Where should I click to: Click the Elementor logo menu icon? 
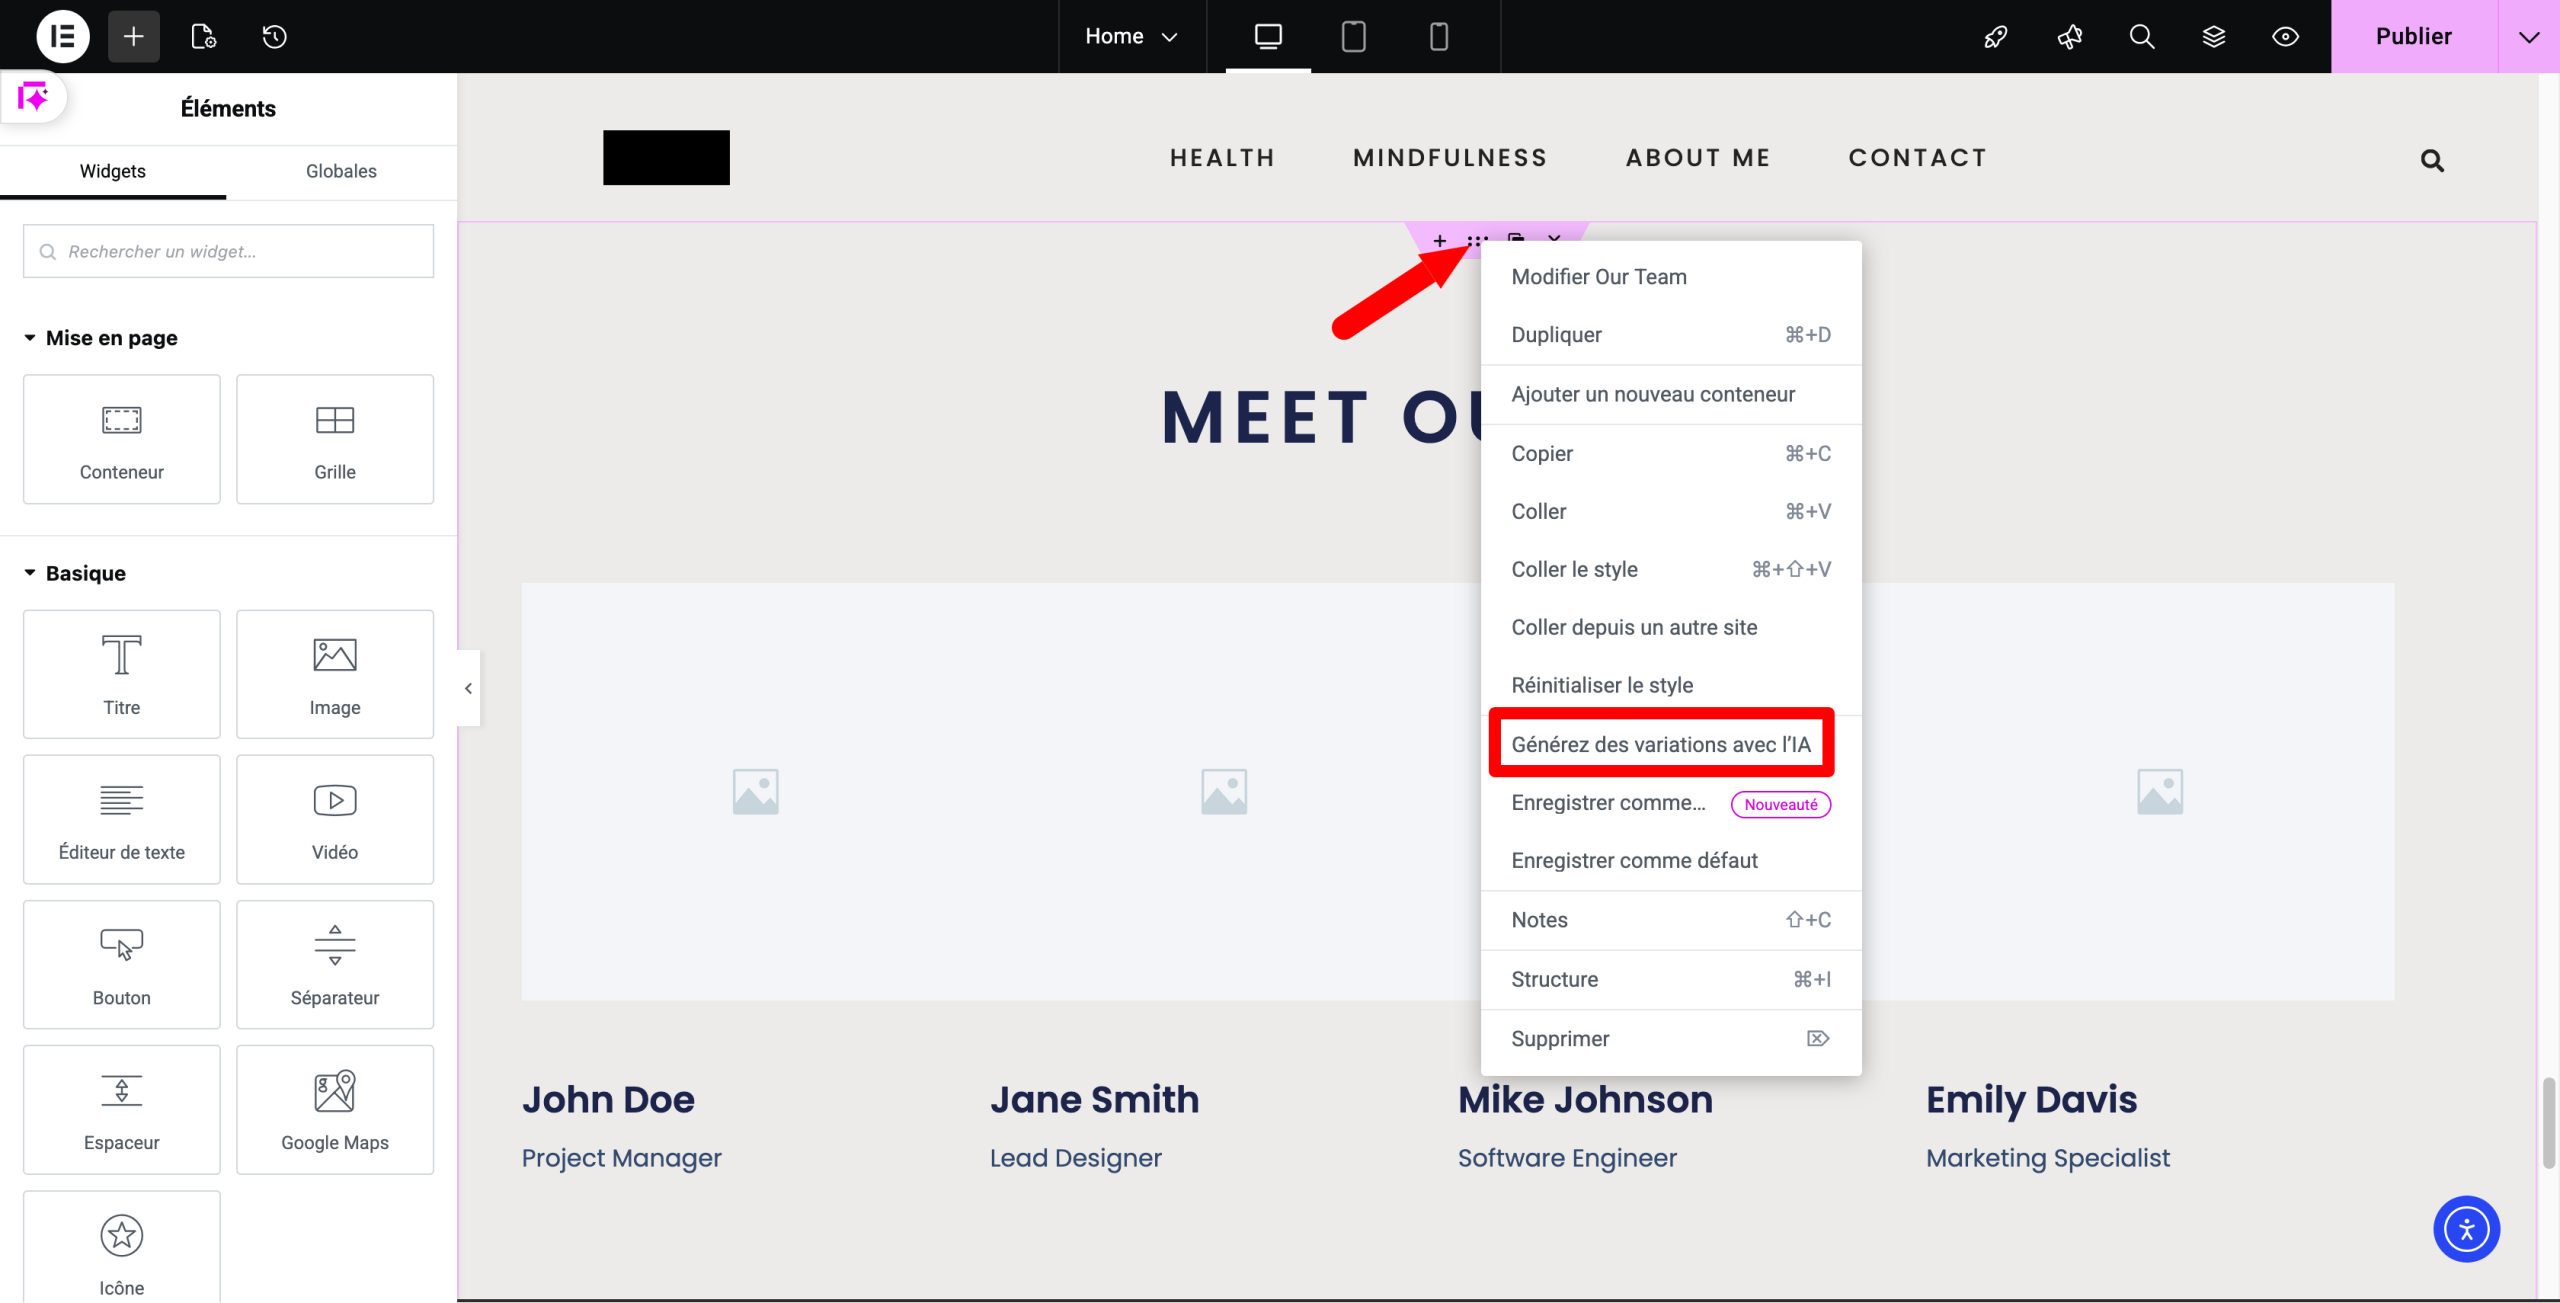click(62, 37)
